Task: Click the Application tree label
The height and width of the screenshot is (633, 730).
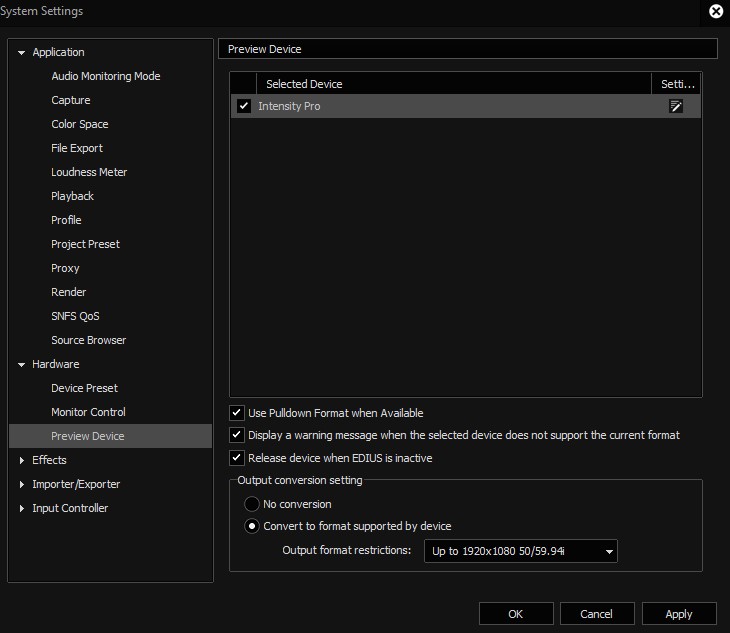Action: pos(58,52)
